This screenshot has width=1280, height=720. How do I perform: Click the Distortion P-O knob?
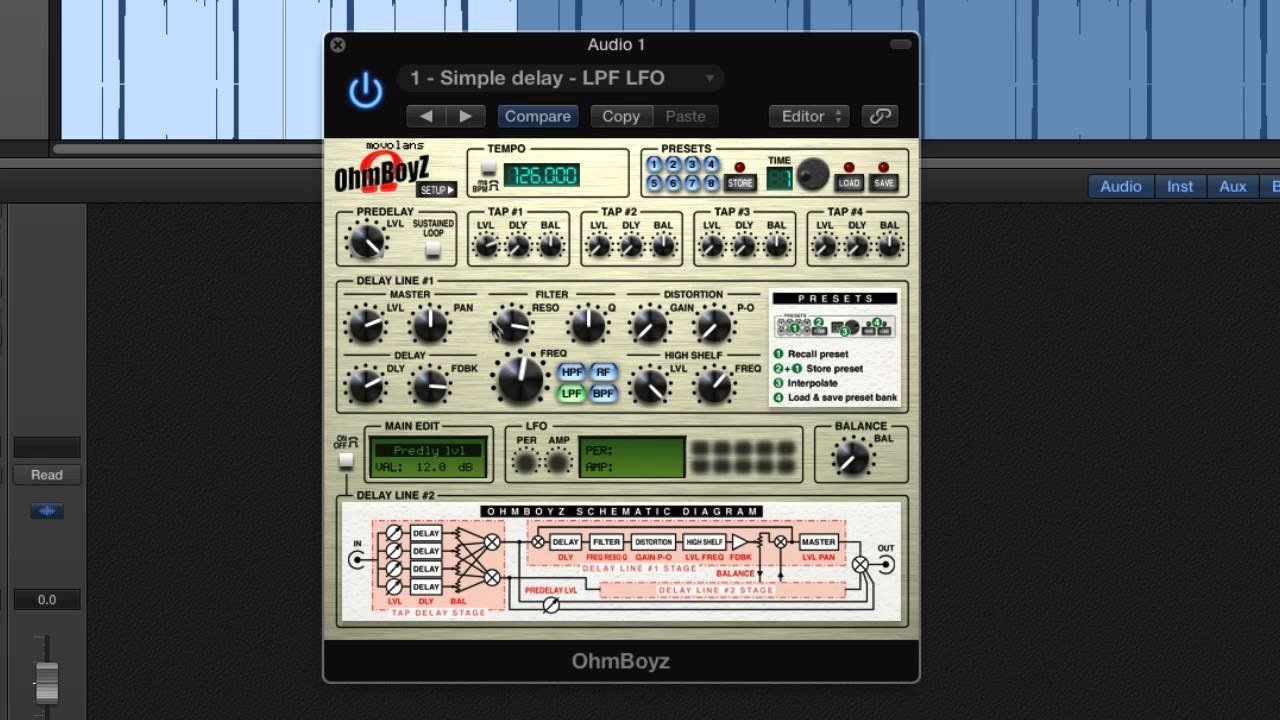[714, 326]
